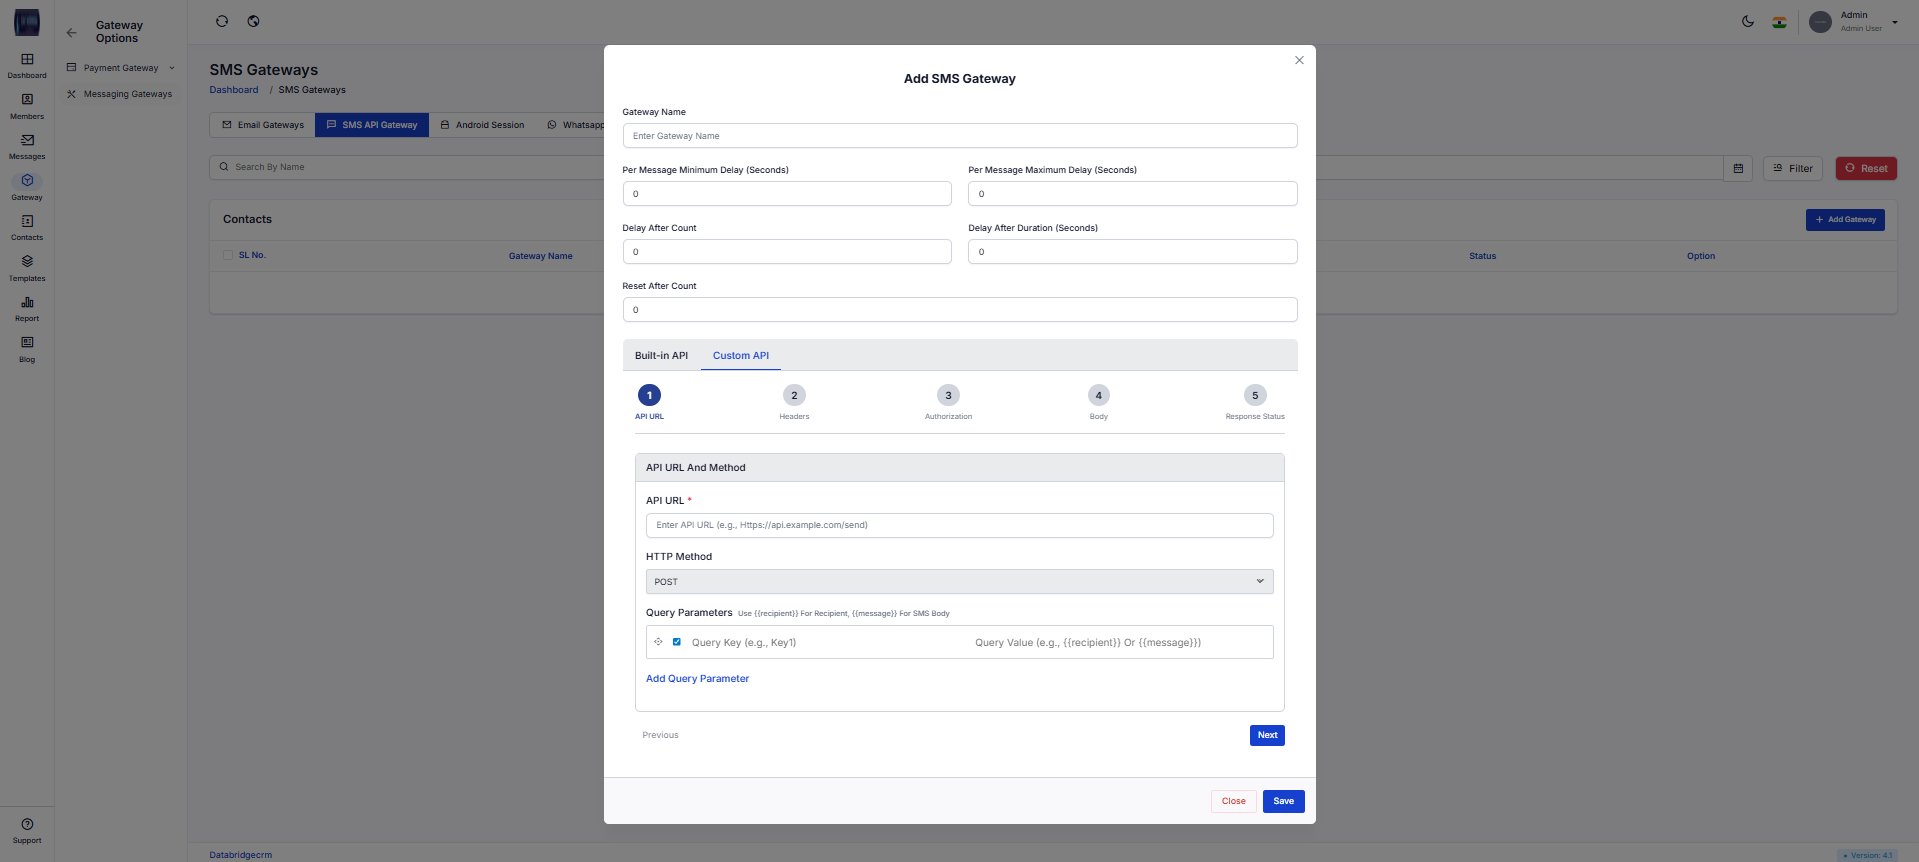This screenshot has height=862, width=1919.
Task: Click the Gateway Name input field
Action: point(959,136)
